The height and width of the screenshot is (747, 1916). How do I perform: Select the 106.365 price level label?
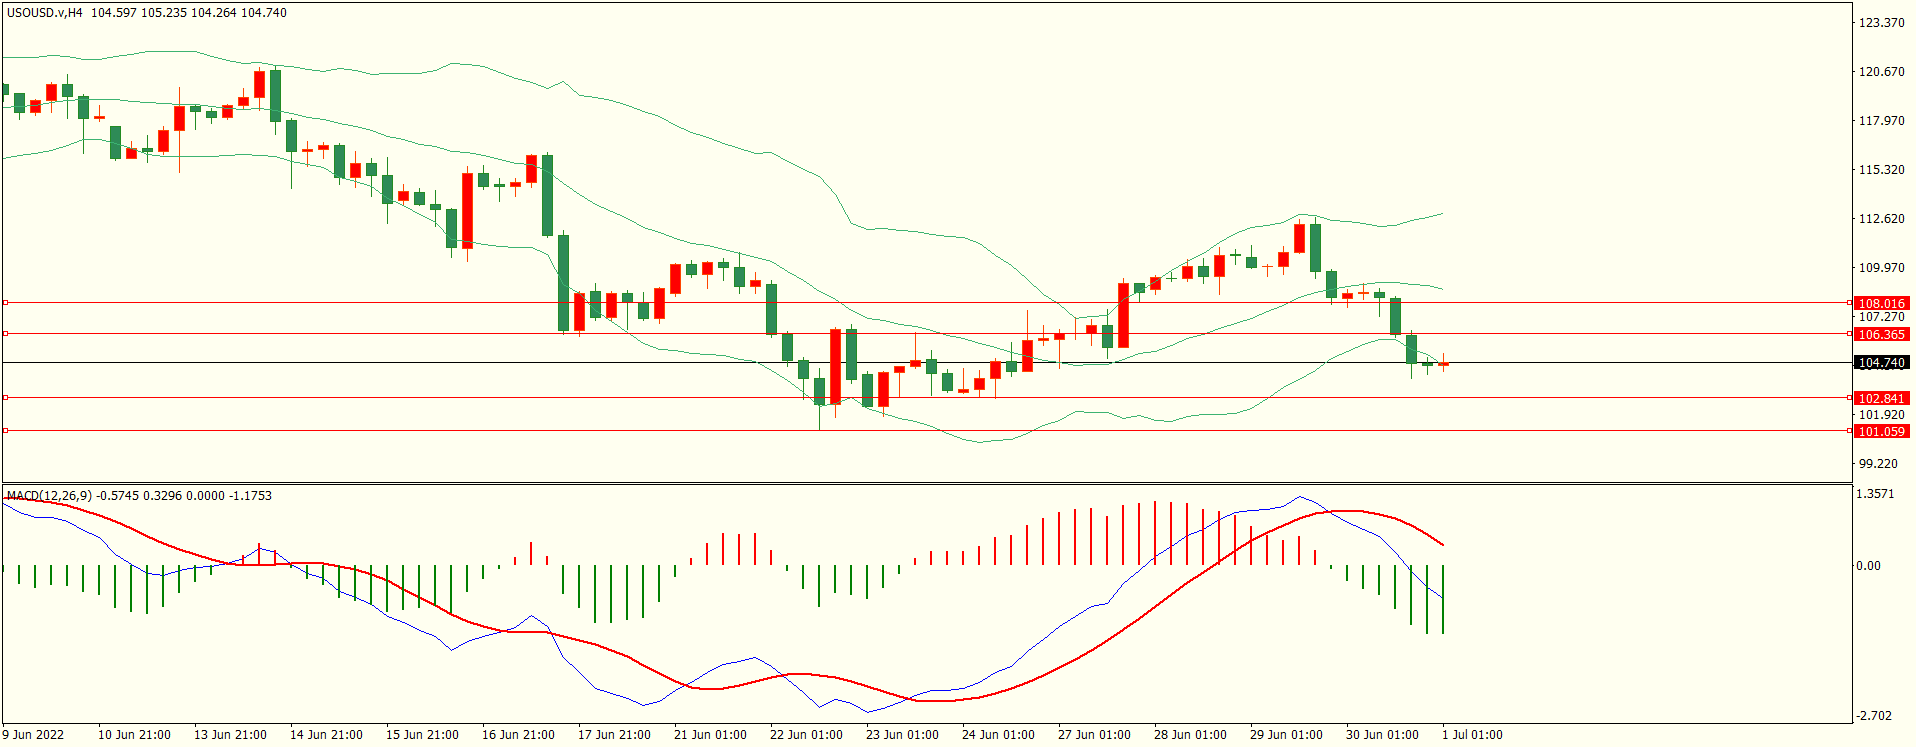click(x=1881, y=334)
